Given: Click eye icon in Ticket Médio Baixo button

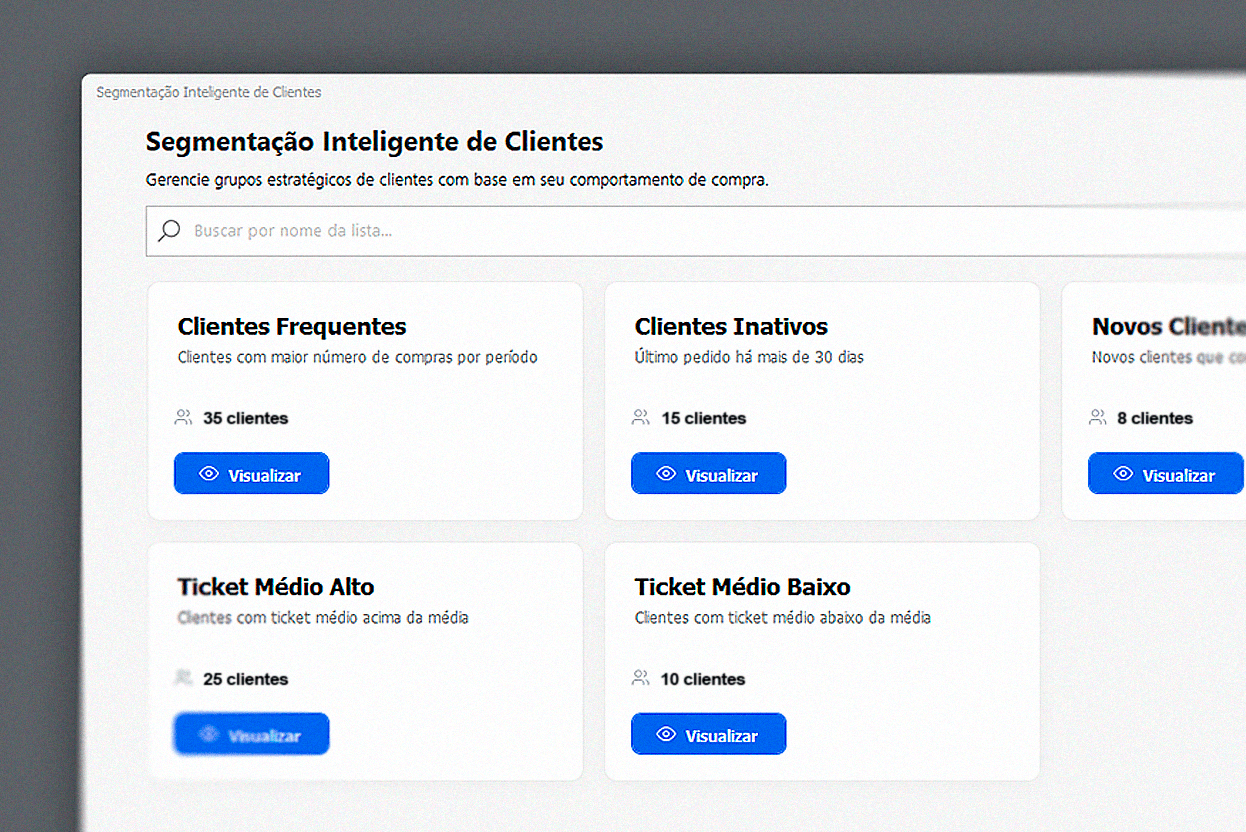Looking at the screenshot, I should [666, 734].
